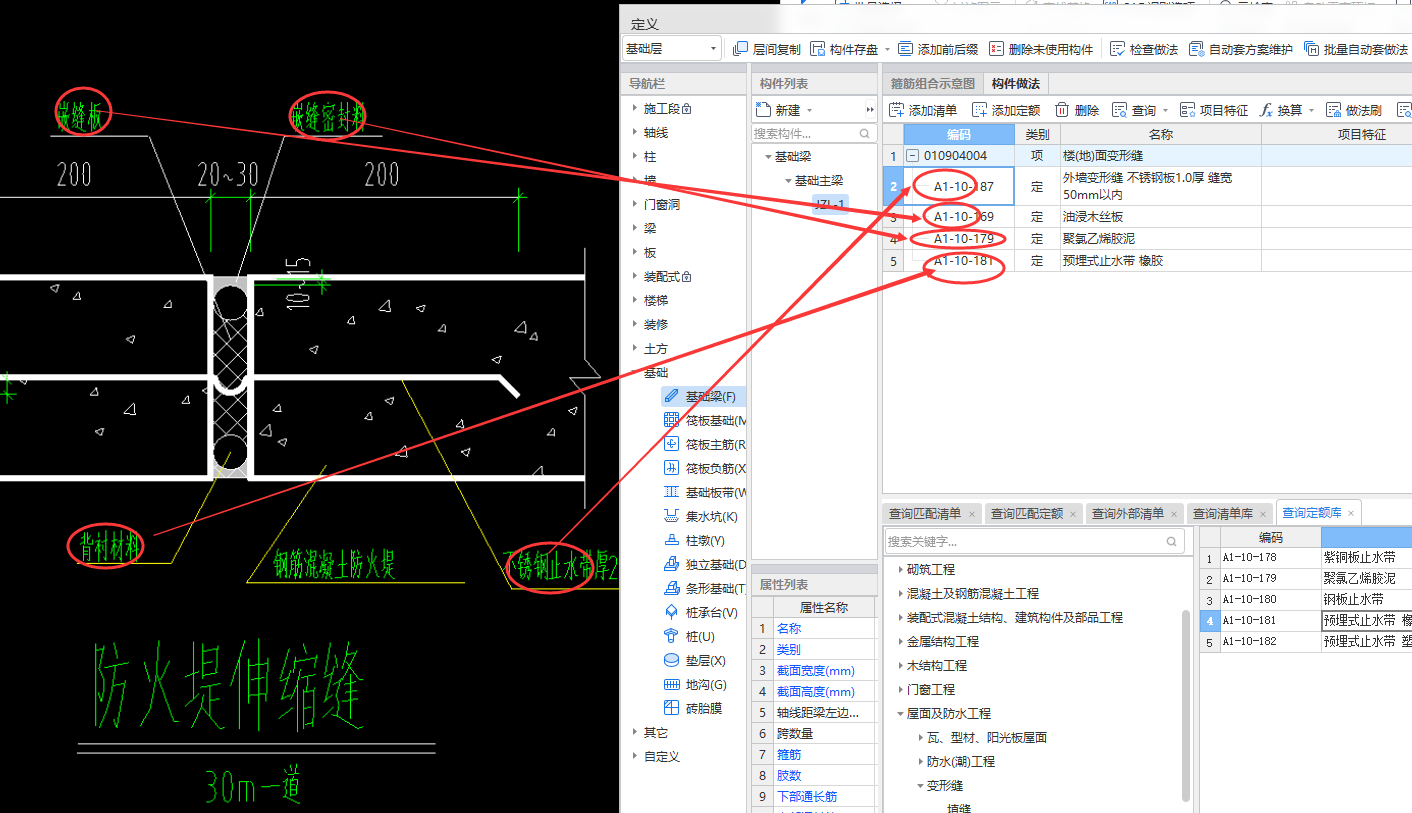This screenshot has width=1412, height=813.
Task: Open the 换算 dropdown arrow
Action: (1311, 110)
